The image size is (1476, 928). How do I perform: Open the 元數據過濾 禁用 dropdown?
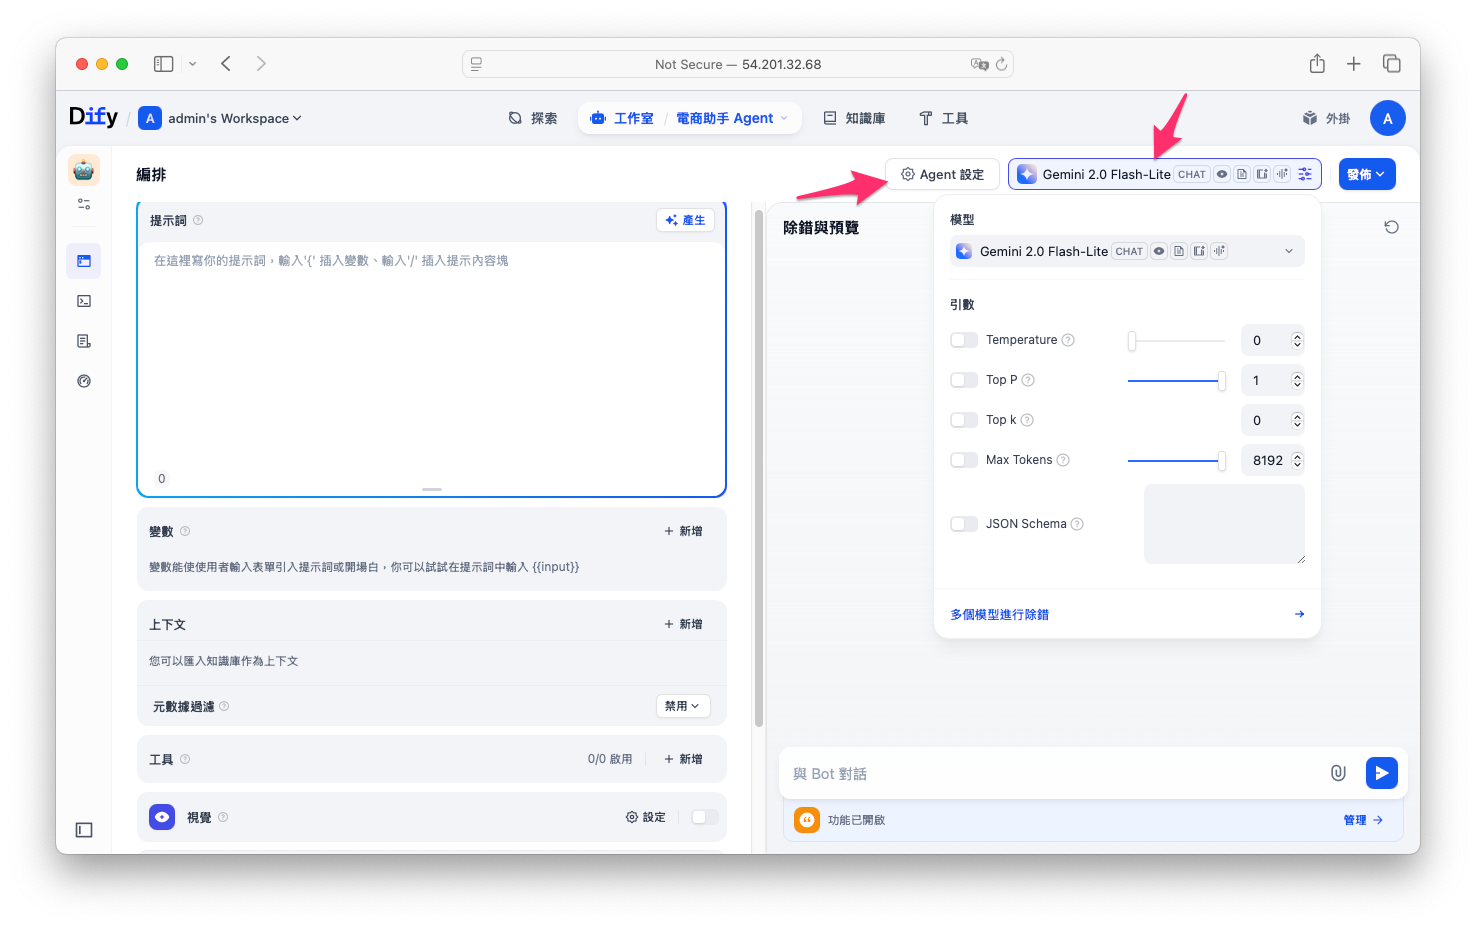pos(683,706)
